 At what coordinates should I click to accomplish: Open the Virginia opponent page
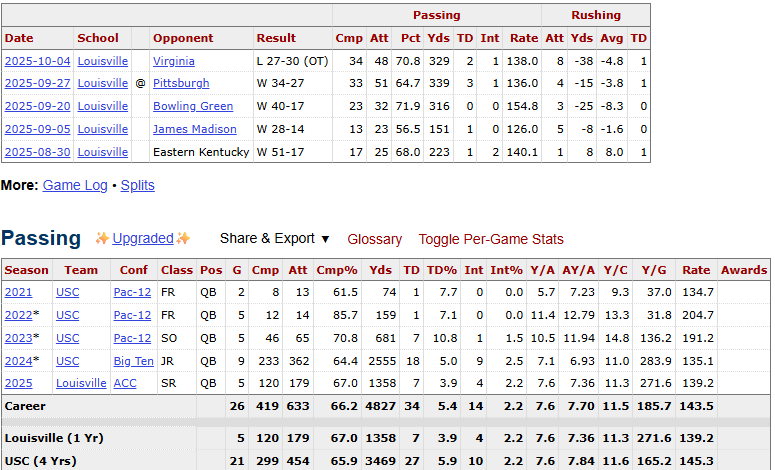173,61
